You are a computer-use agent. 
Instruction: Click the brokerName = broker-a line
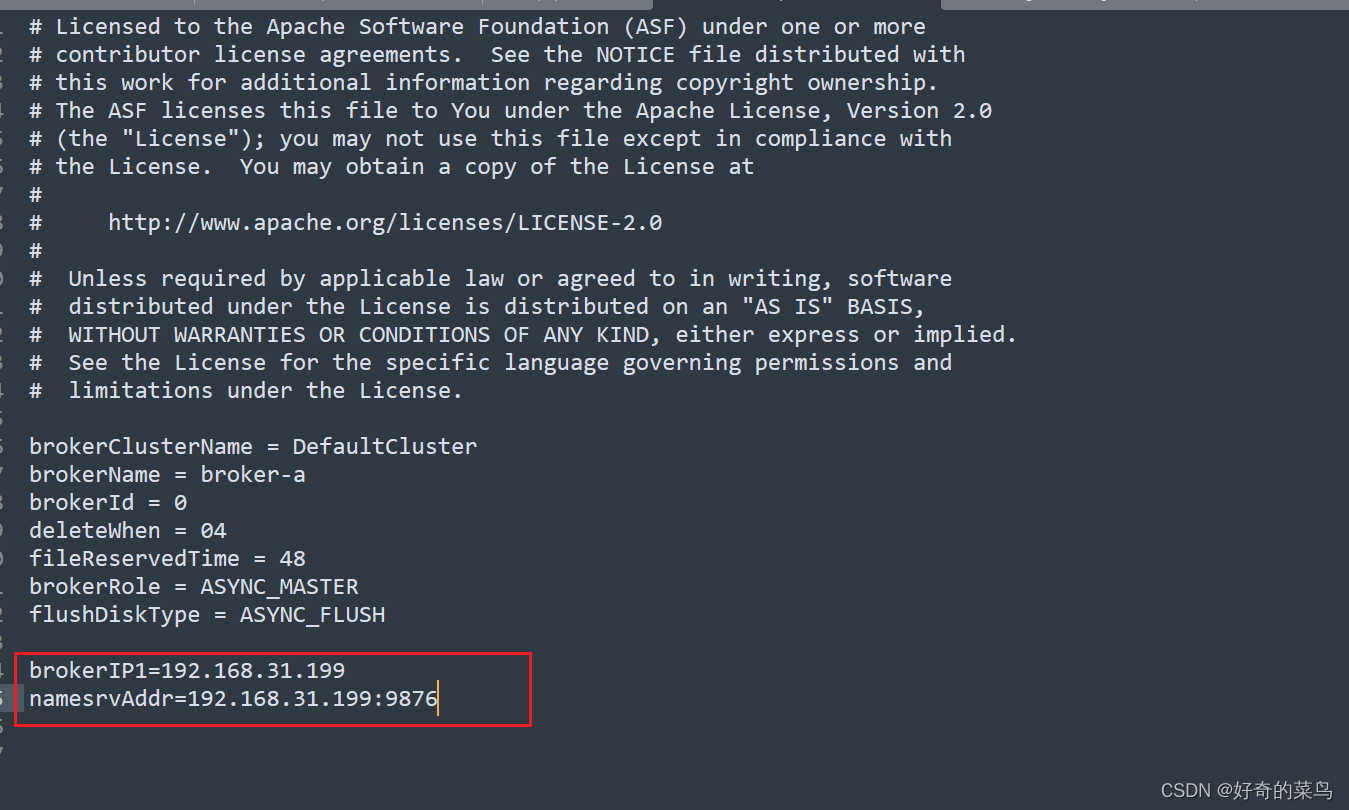(x=167, y=474)
